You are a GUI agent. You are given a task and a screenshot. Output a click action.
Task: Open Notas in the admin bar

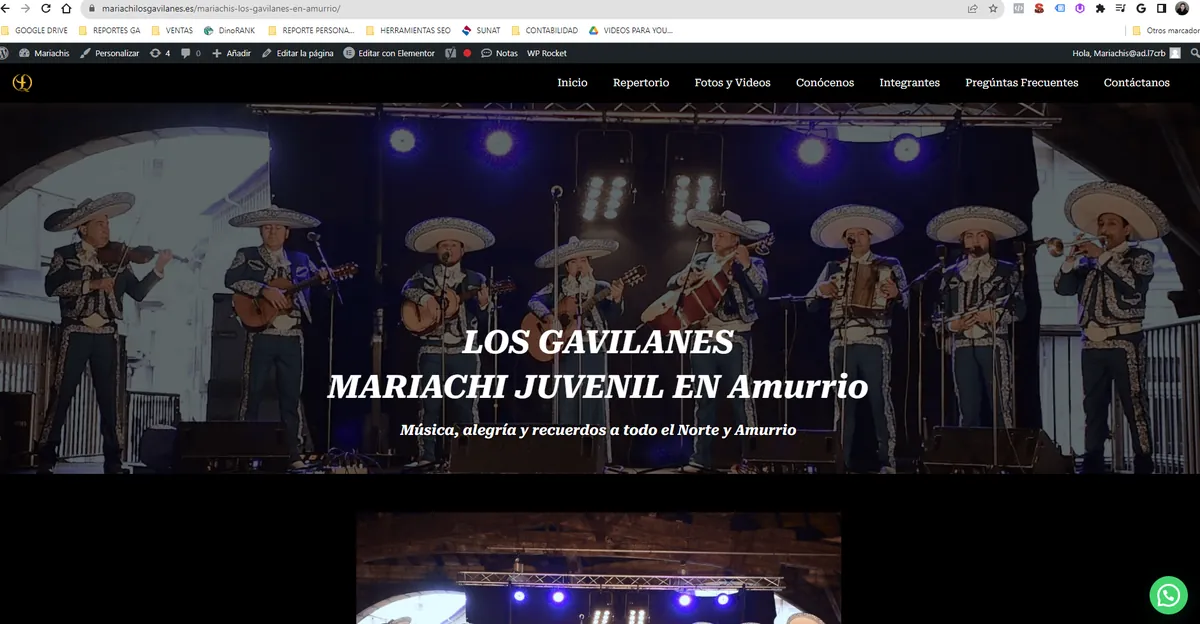pyautogui.click(x=500, y=53)
